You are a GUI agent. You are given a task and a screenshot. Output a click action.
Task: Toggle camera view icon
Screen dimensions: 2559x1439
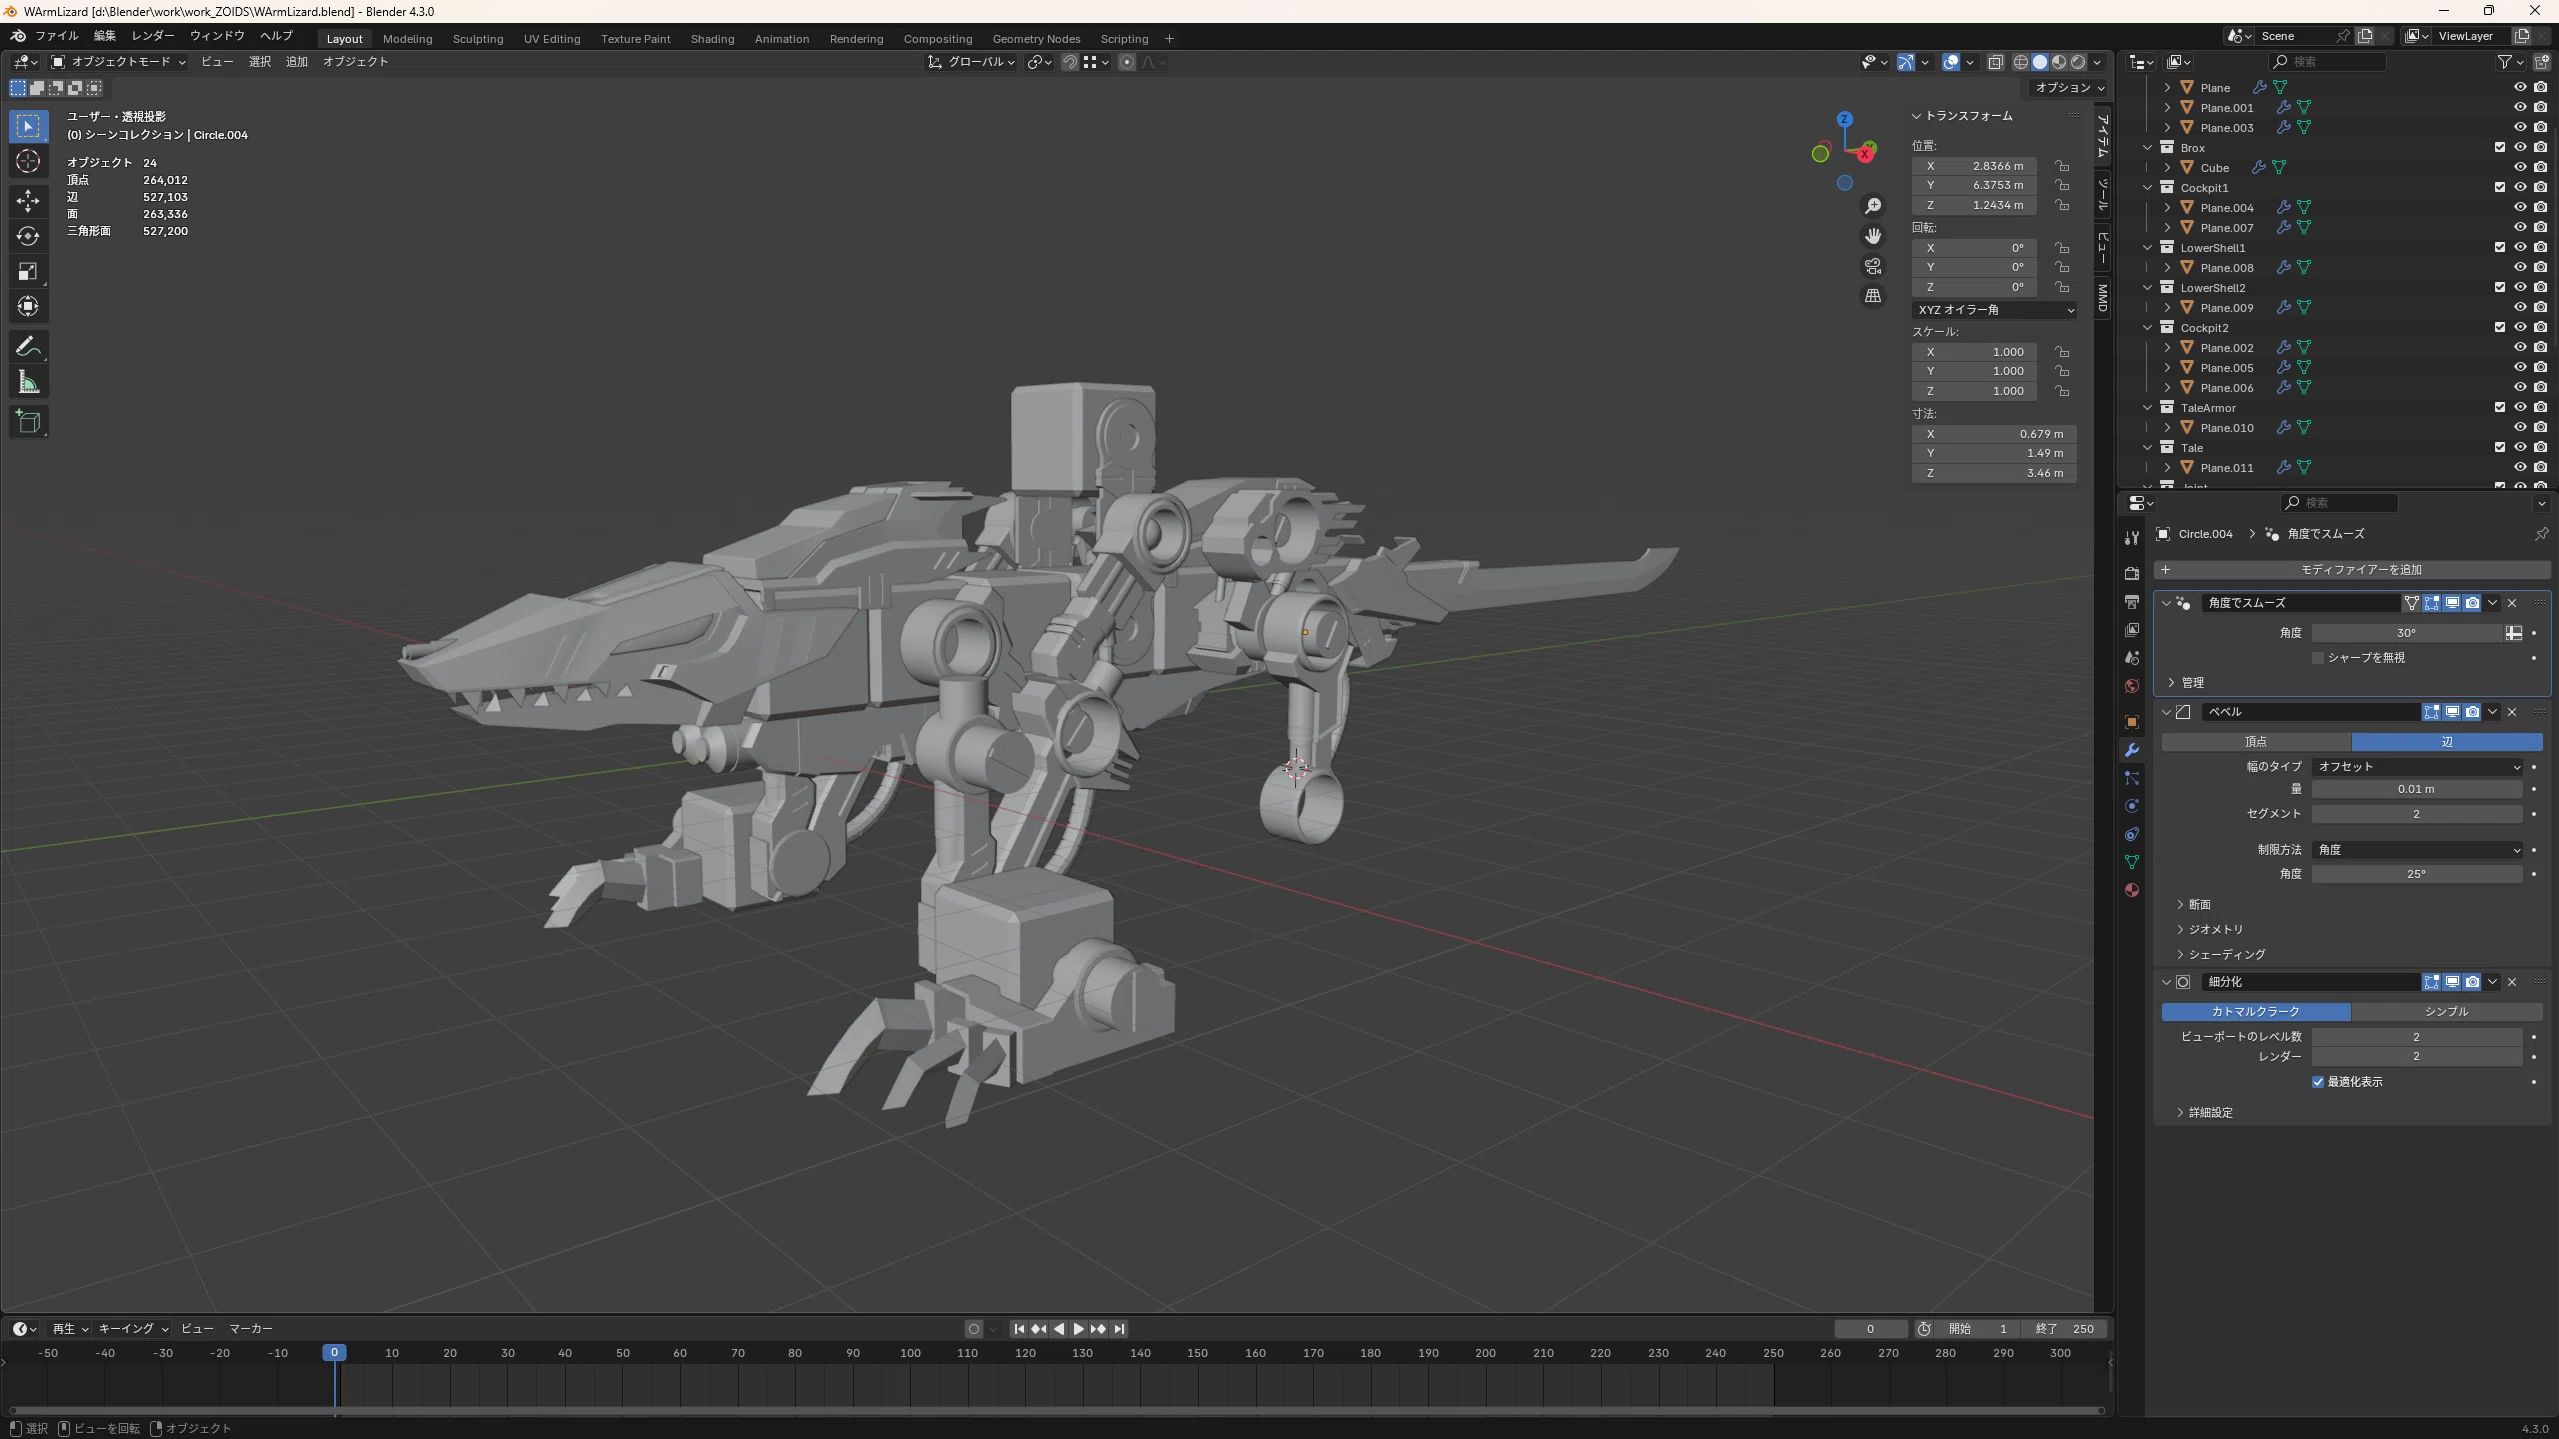(x=1873, y=266)
